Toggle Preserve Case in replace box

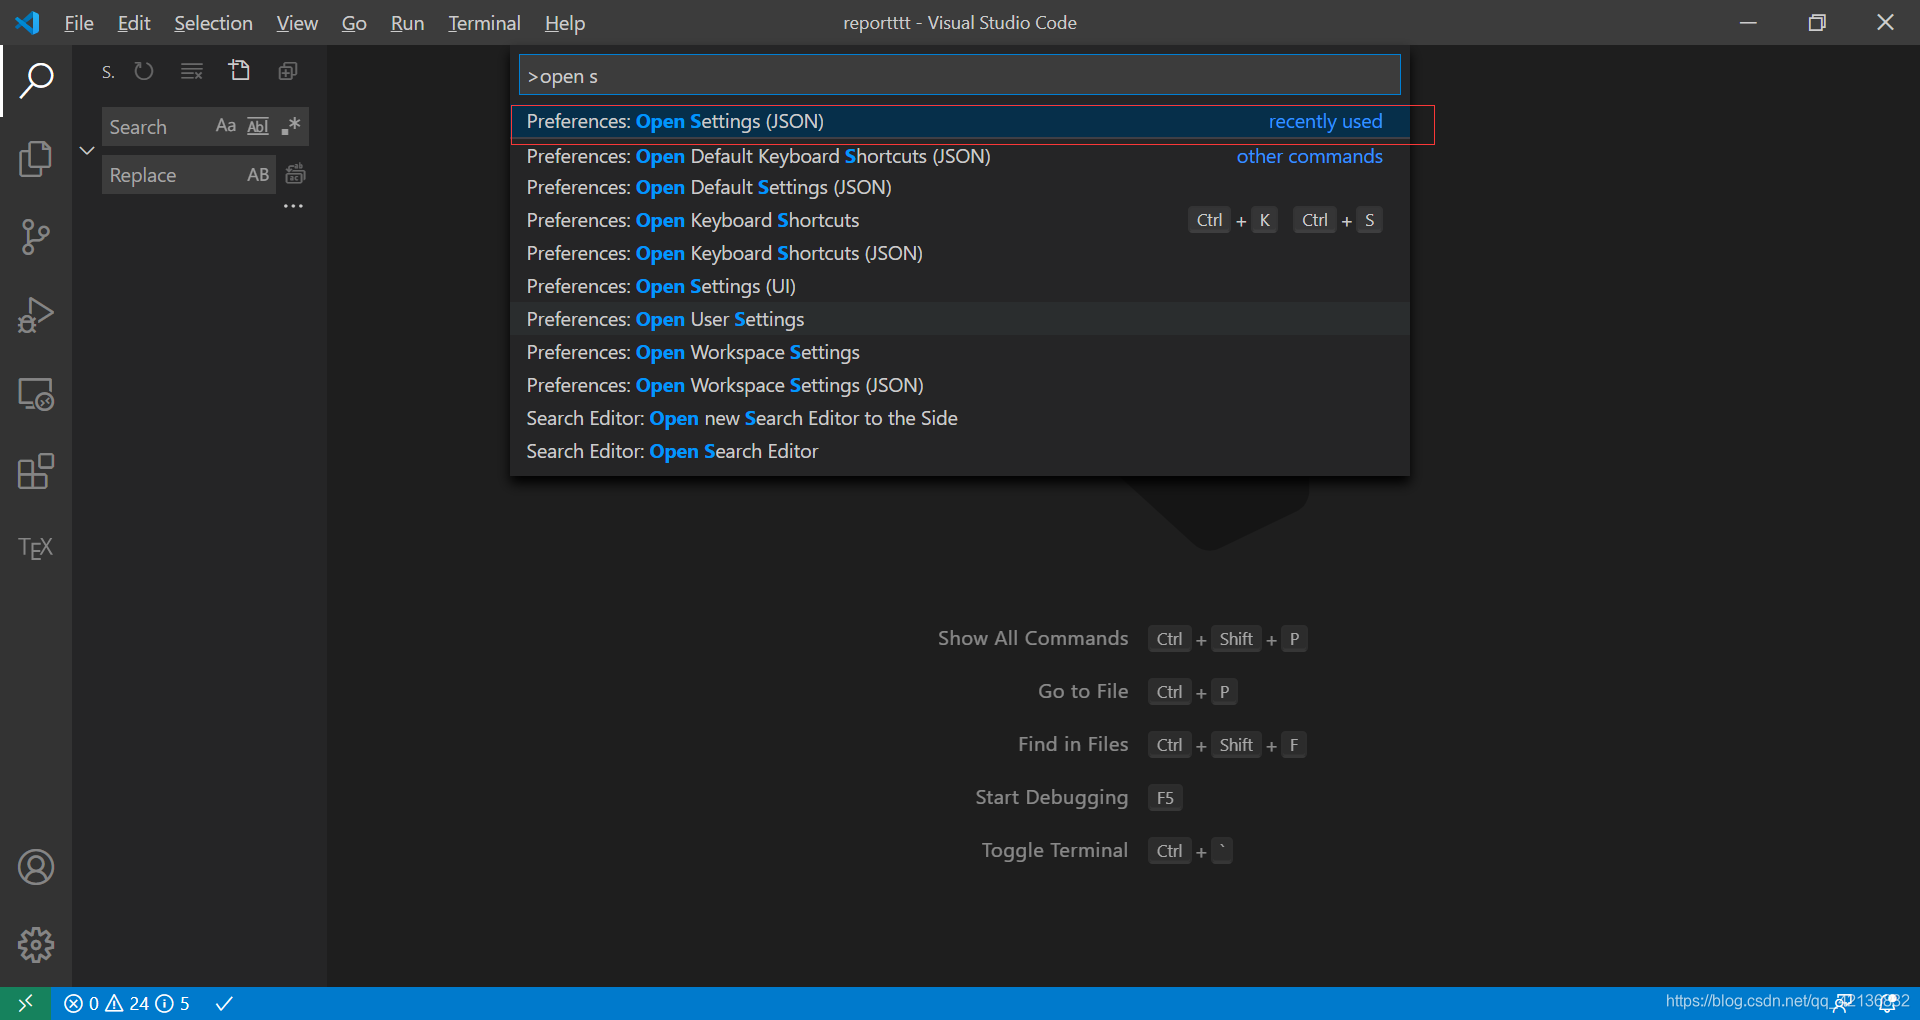tap(258, 175)
